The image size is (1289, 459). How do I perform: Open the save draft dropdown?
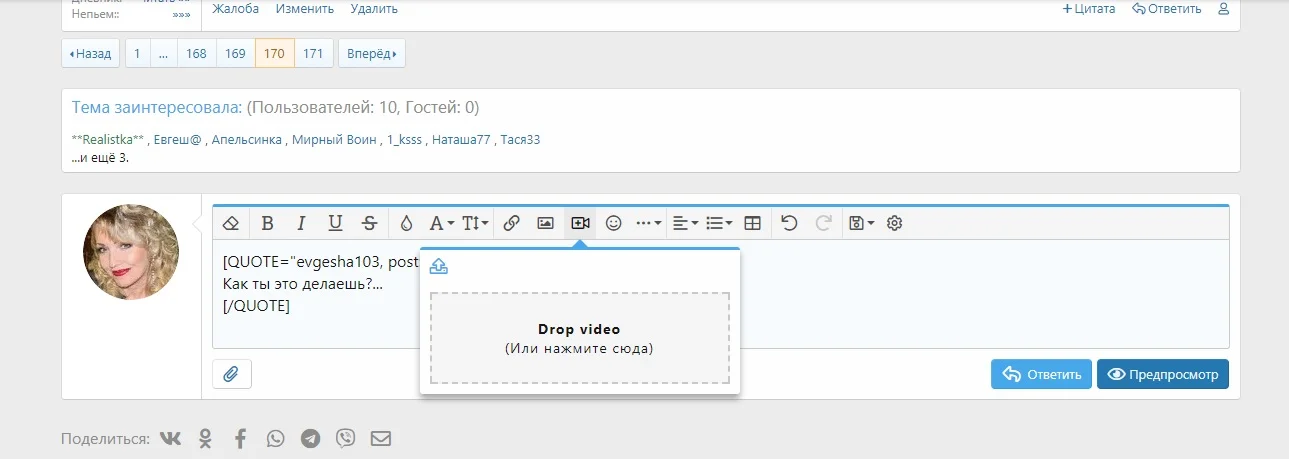pyautogui.click(x=860, y=223)
